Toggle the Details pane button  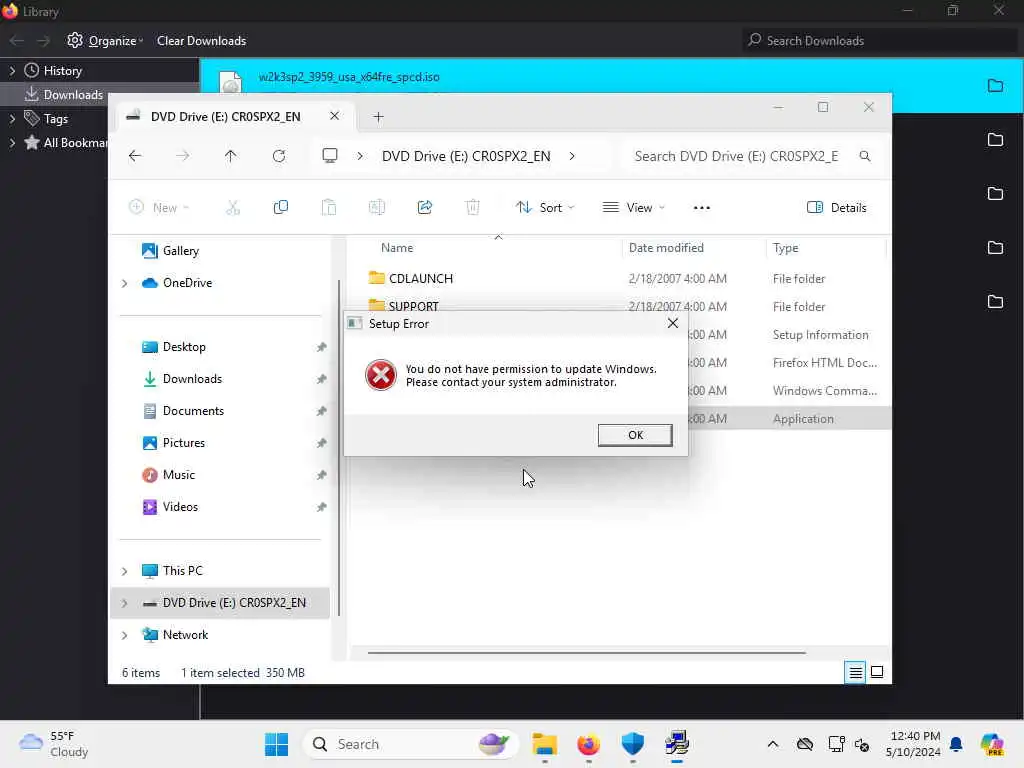837,208
